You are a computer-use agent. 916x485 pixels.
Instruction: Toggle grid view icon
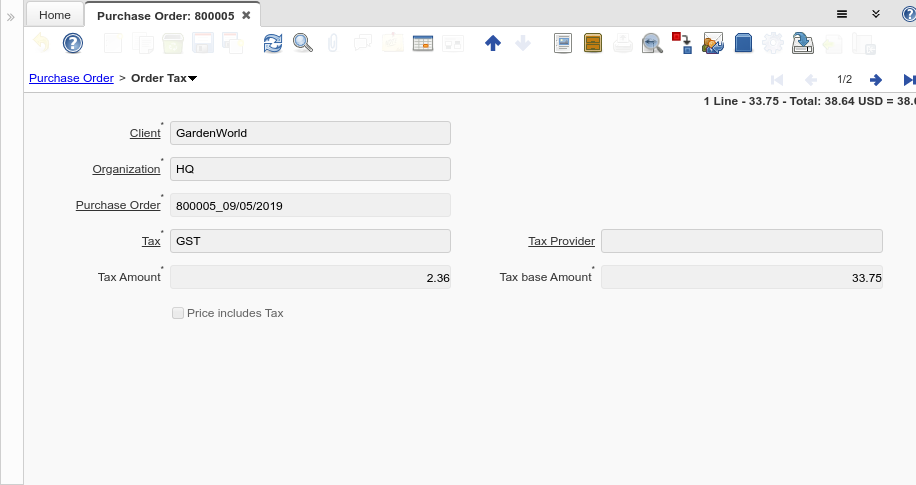coord(422,43)
